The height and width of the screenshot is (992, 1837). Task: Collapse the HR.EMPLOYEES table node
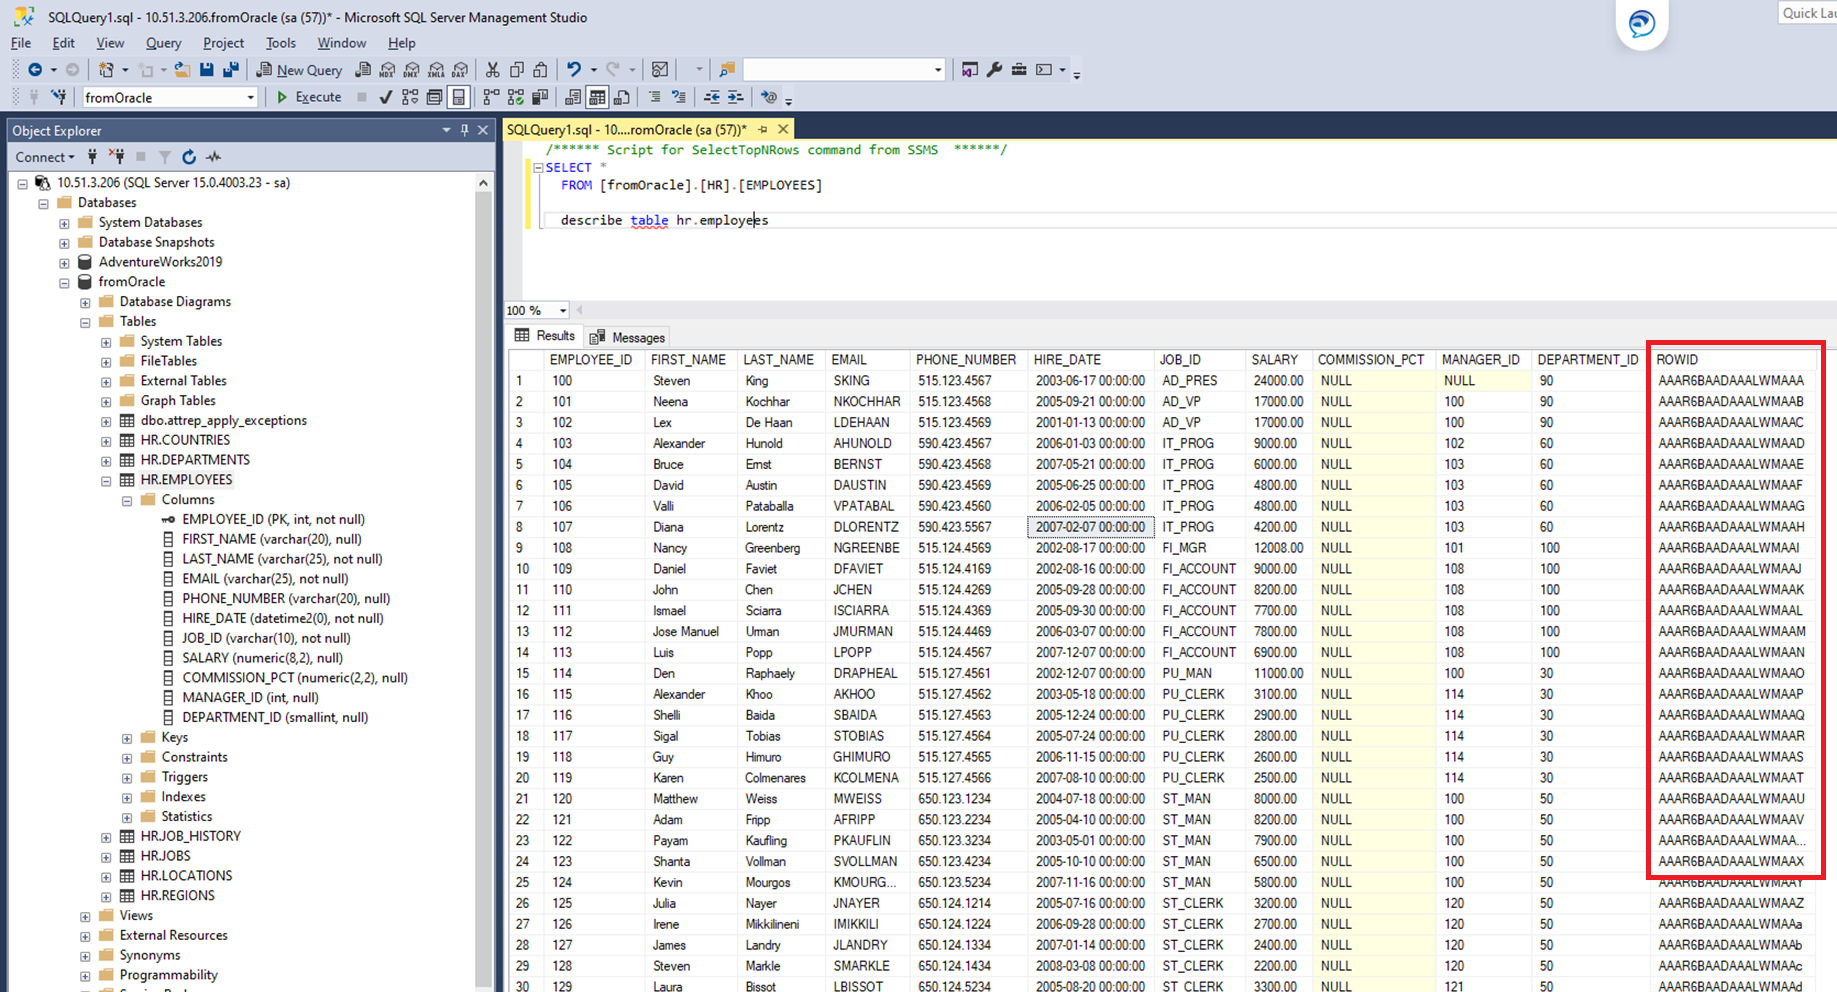click(x=106, y=480)
